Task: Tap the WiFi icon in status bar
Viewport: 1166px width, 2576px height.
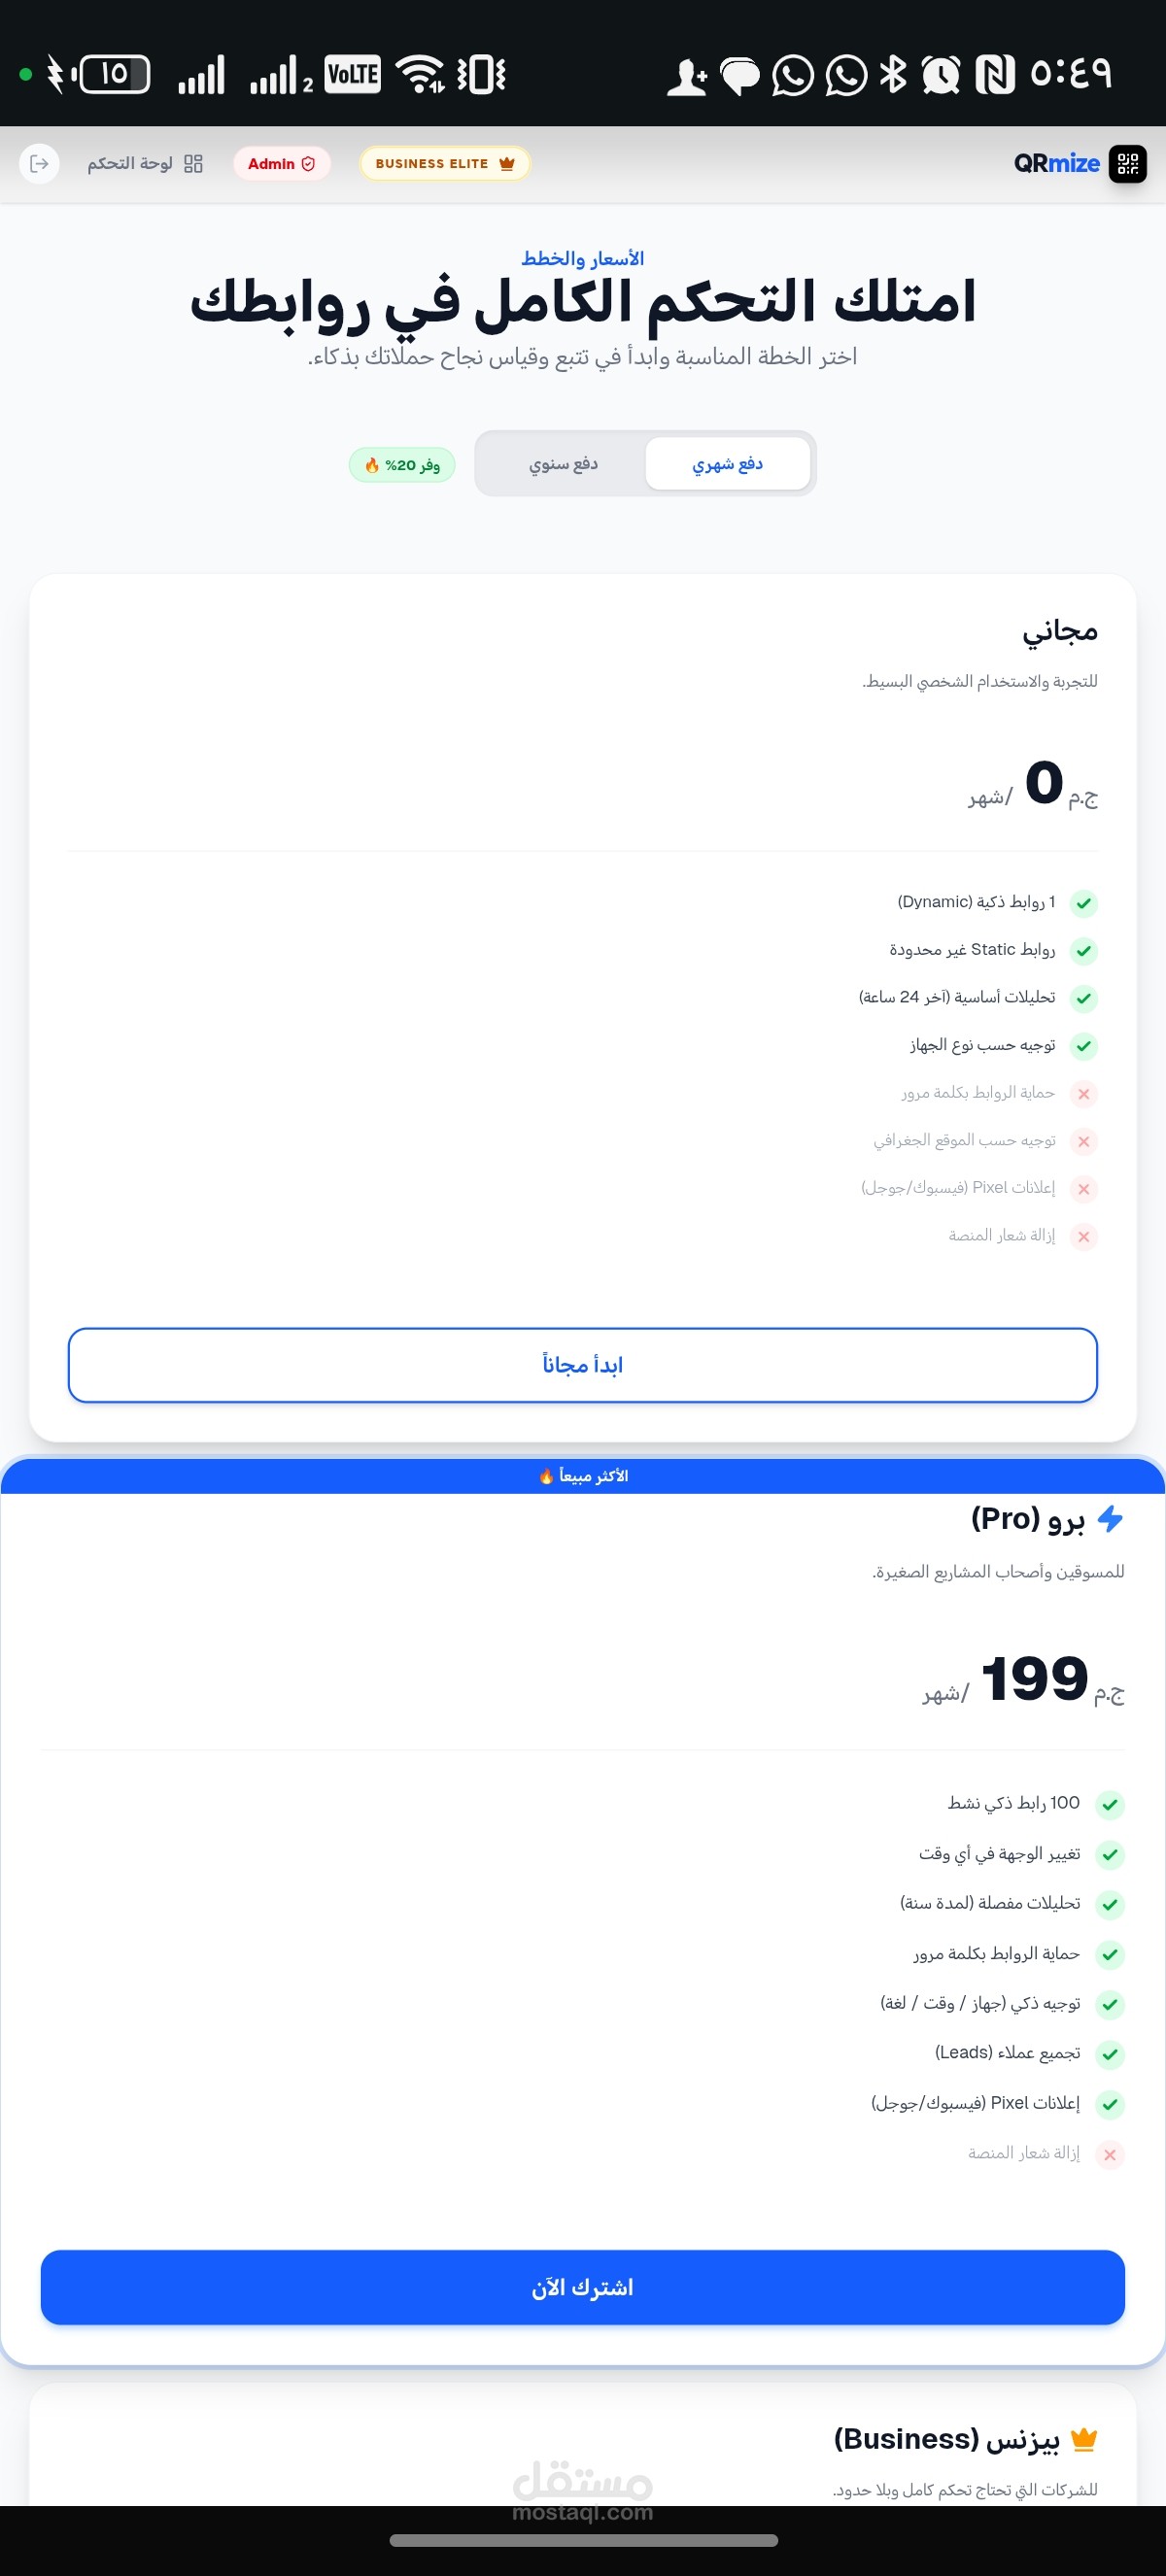Action: coord(420,74)
